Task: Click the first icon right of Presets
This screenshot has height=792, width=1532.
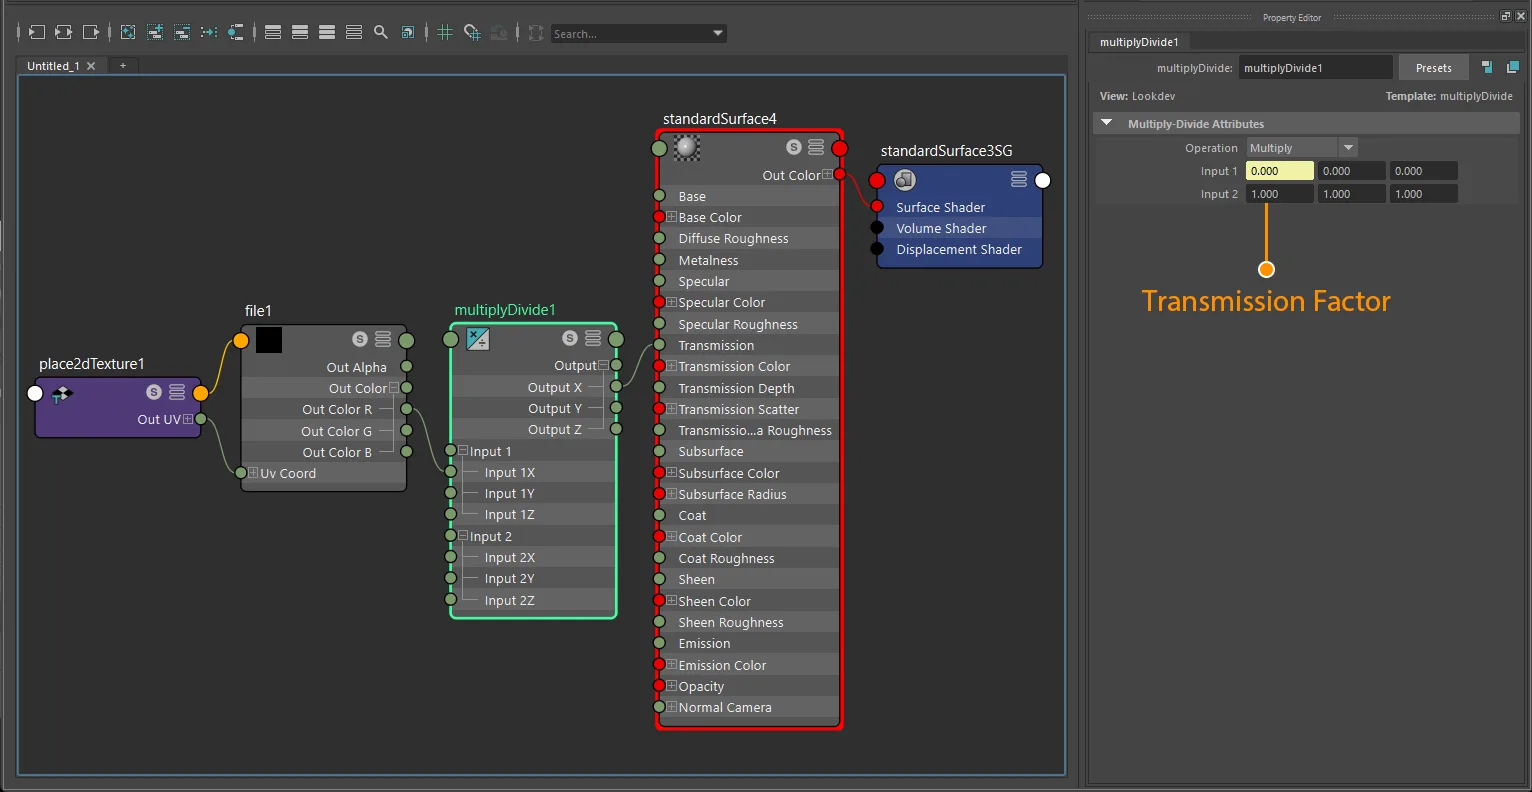Action: pos(1487,67)
